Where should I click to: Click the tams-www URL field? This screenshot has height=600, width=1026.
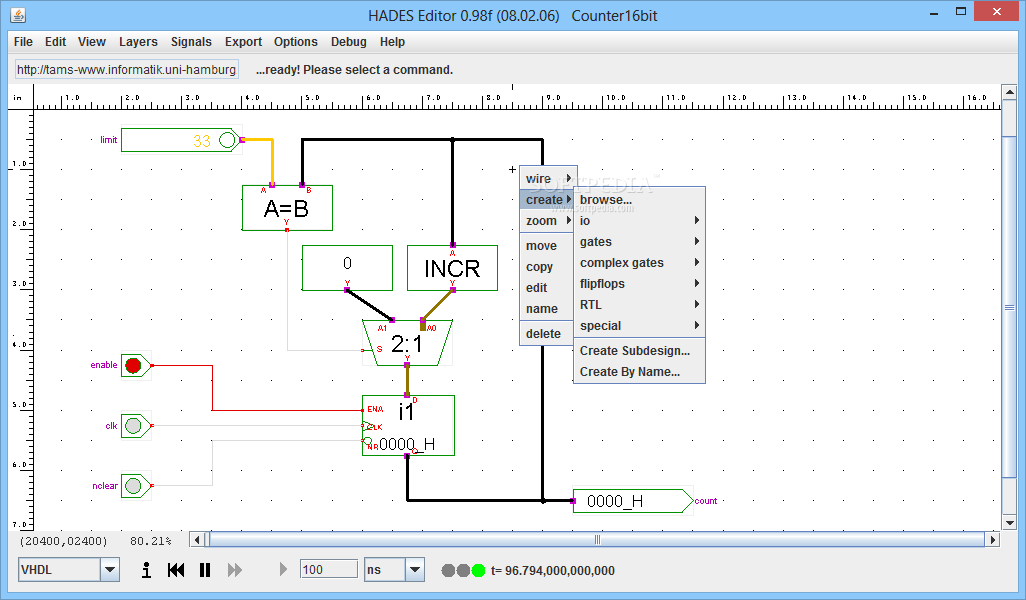[126, 69]
